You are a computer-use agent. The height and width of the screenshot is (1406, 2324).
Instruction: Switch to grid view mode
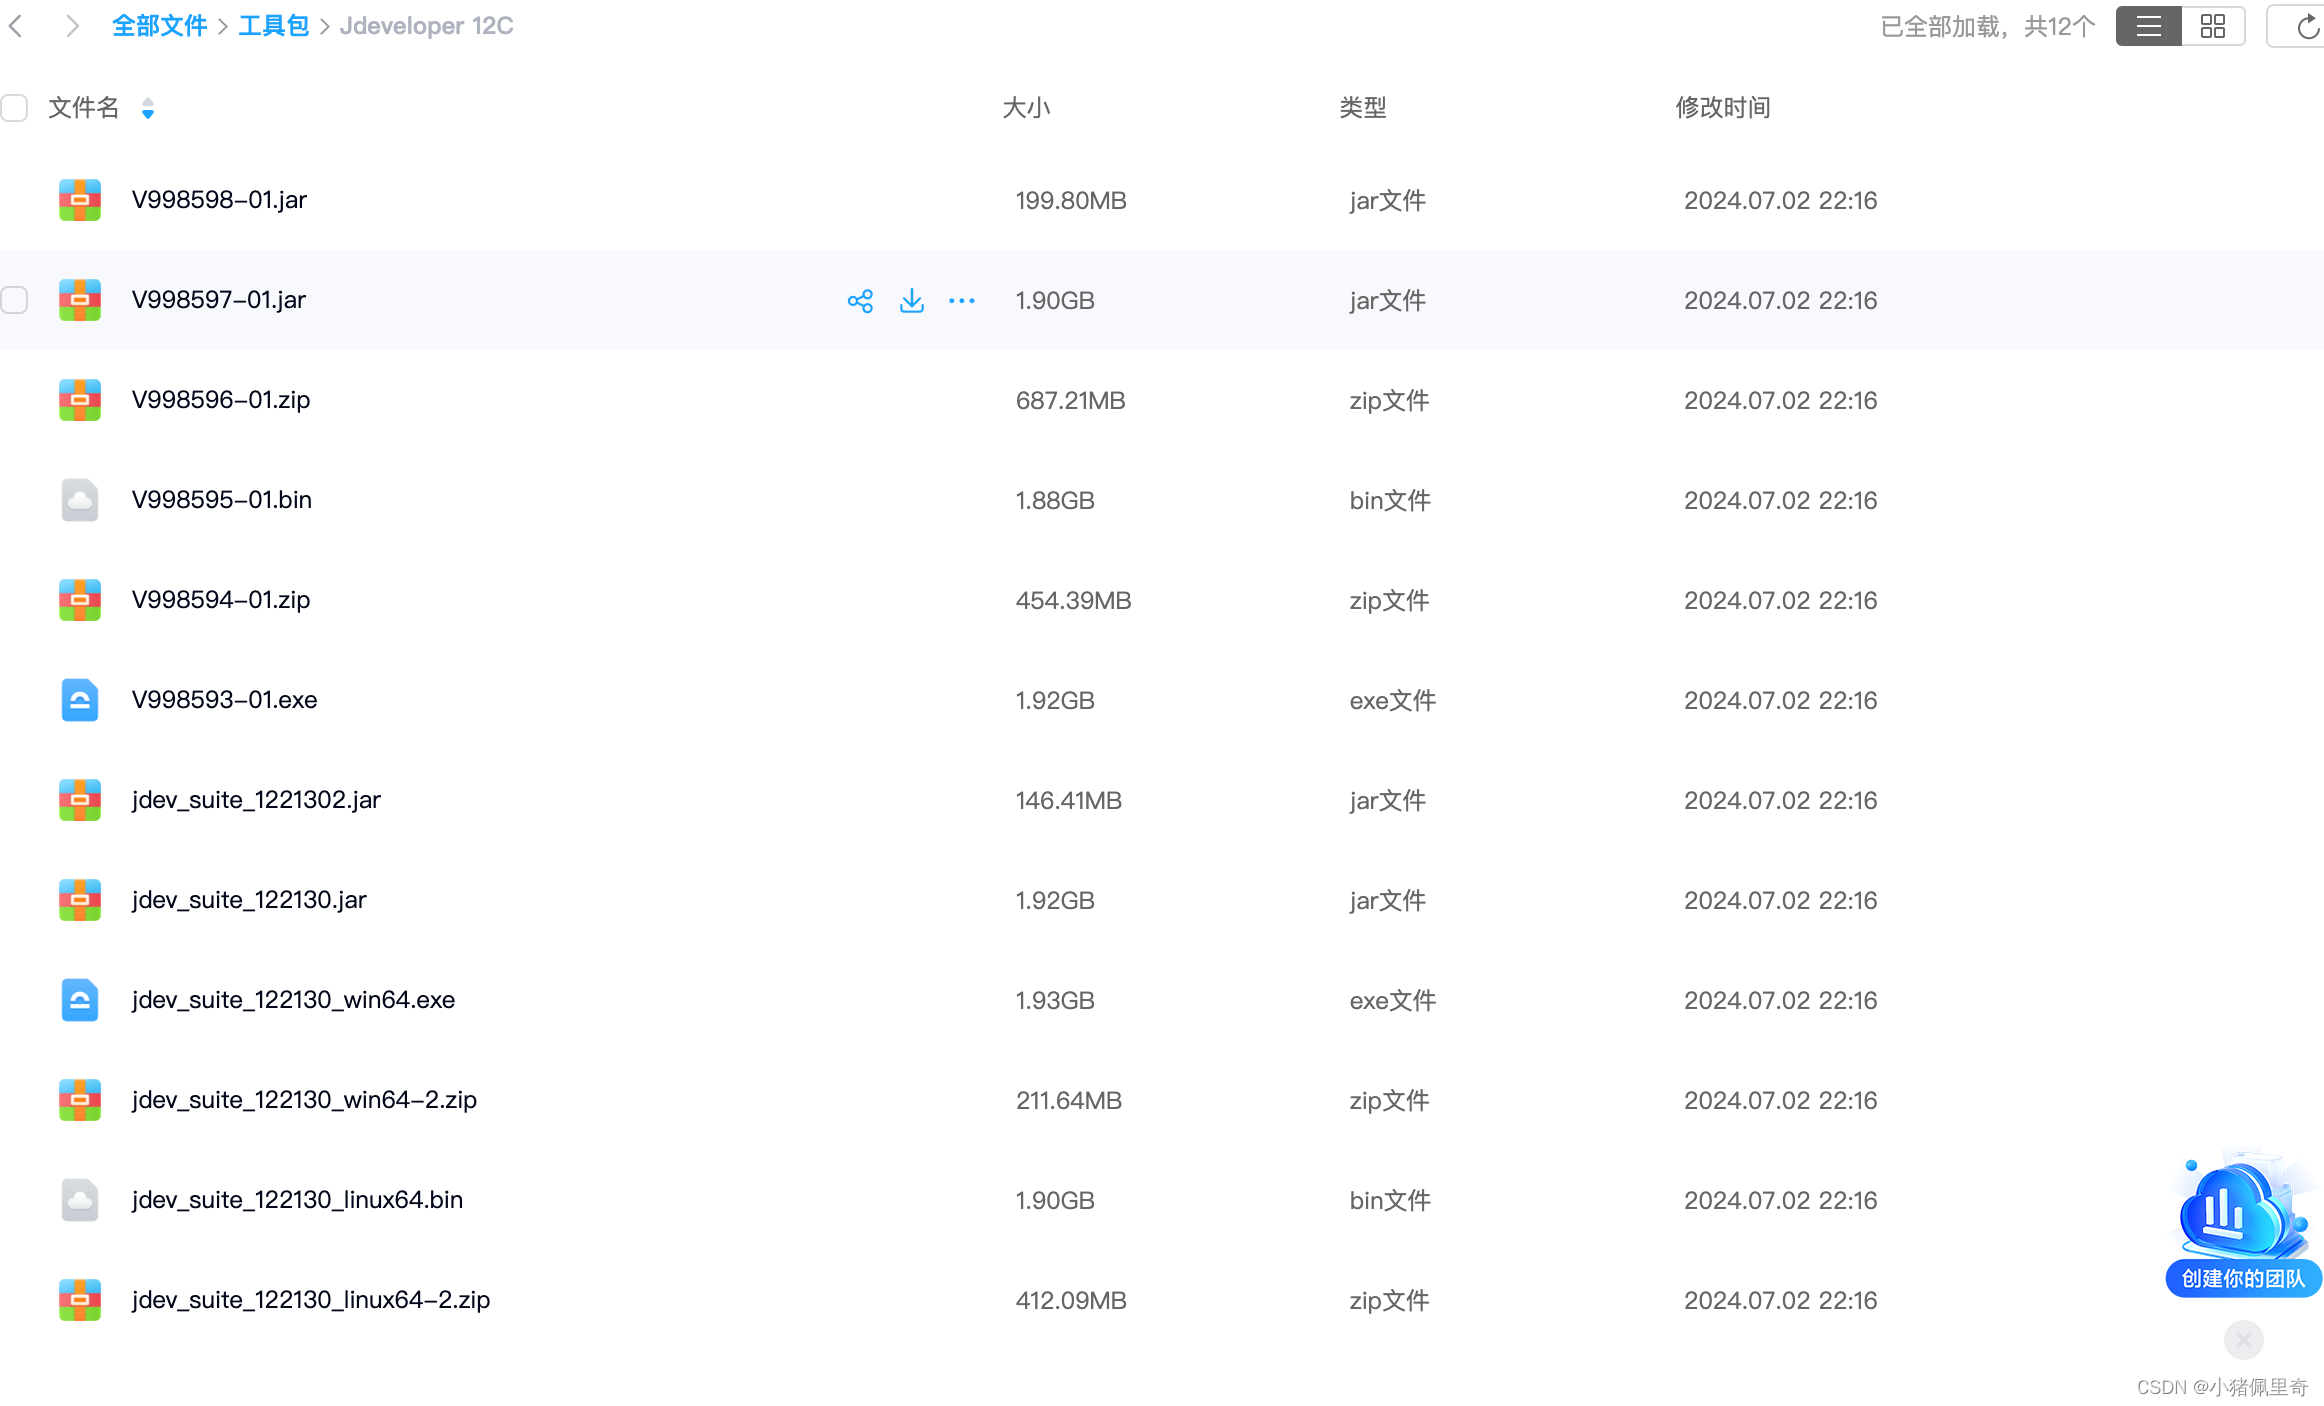(x=2213, y=26)
